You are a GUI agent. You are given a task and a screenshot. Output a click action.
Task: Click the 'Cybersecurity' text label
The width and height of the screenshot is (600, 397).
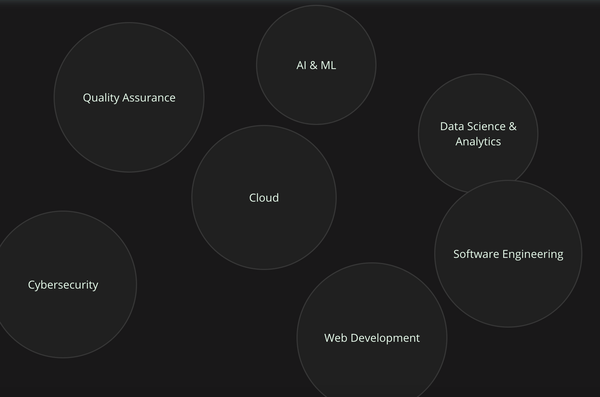[x=63, y=285]
